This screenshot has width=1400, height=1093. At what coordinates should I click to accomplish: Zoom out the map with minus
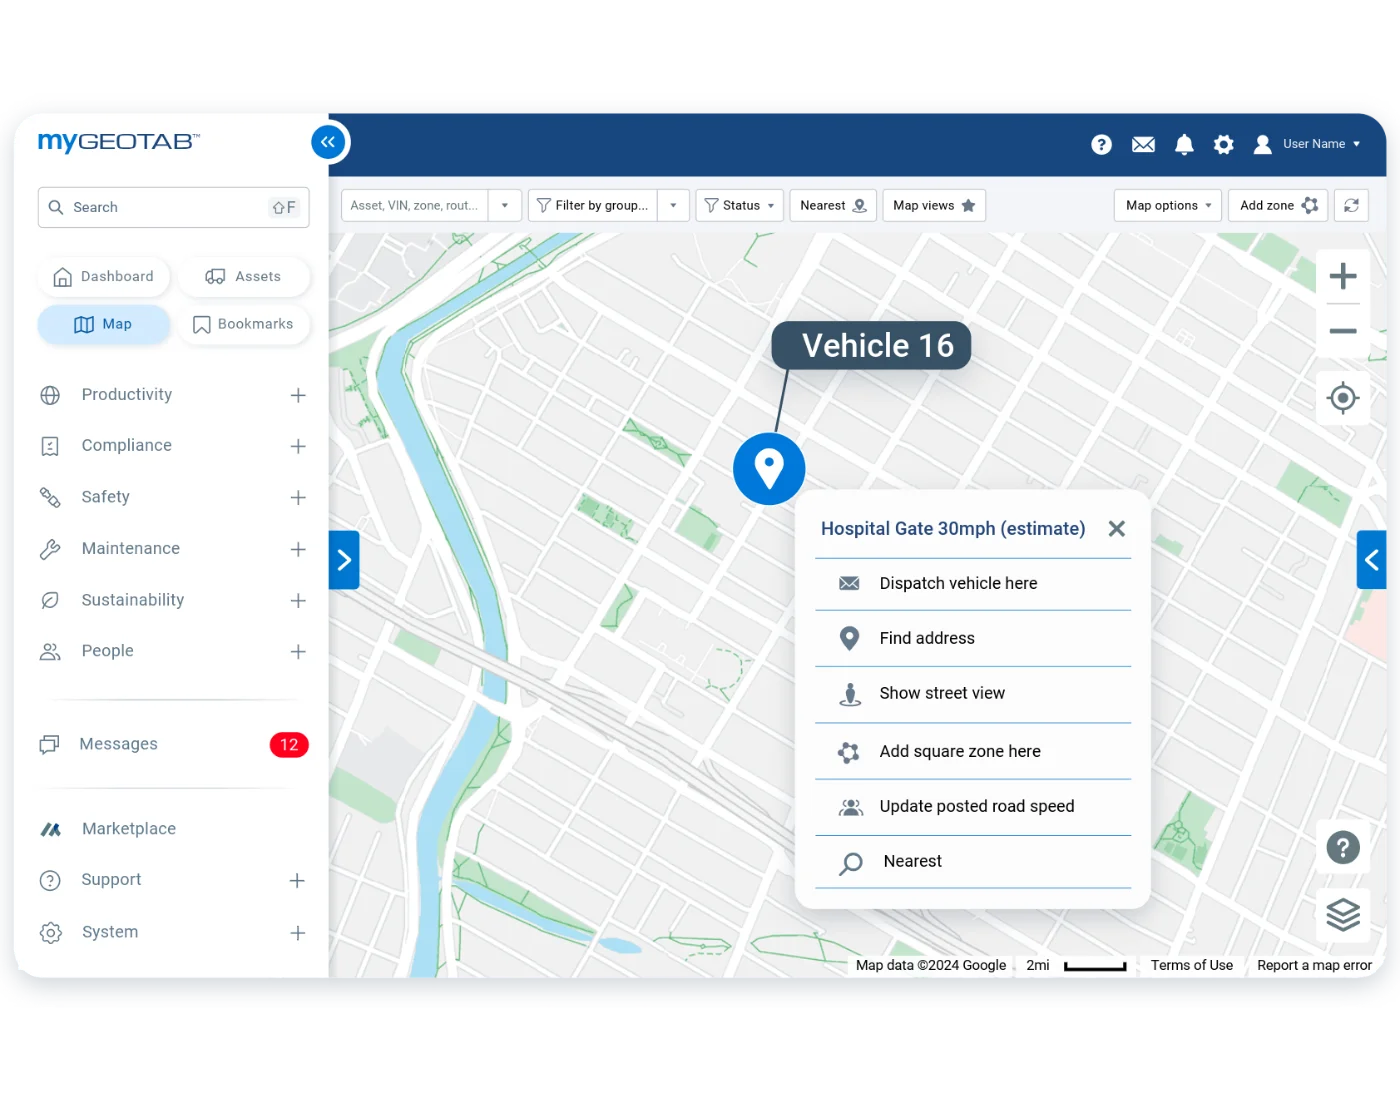pyautogui.click(x=1343, y=331)
